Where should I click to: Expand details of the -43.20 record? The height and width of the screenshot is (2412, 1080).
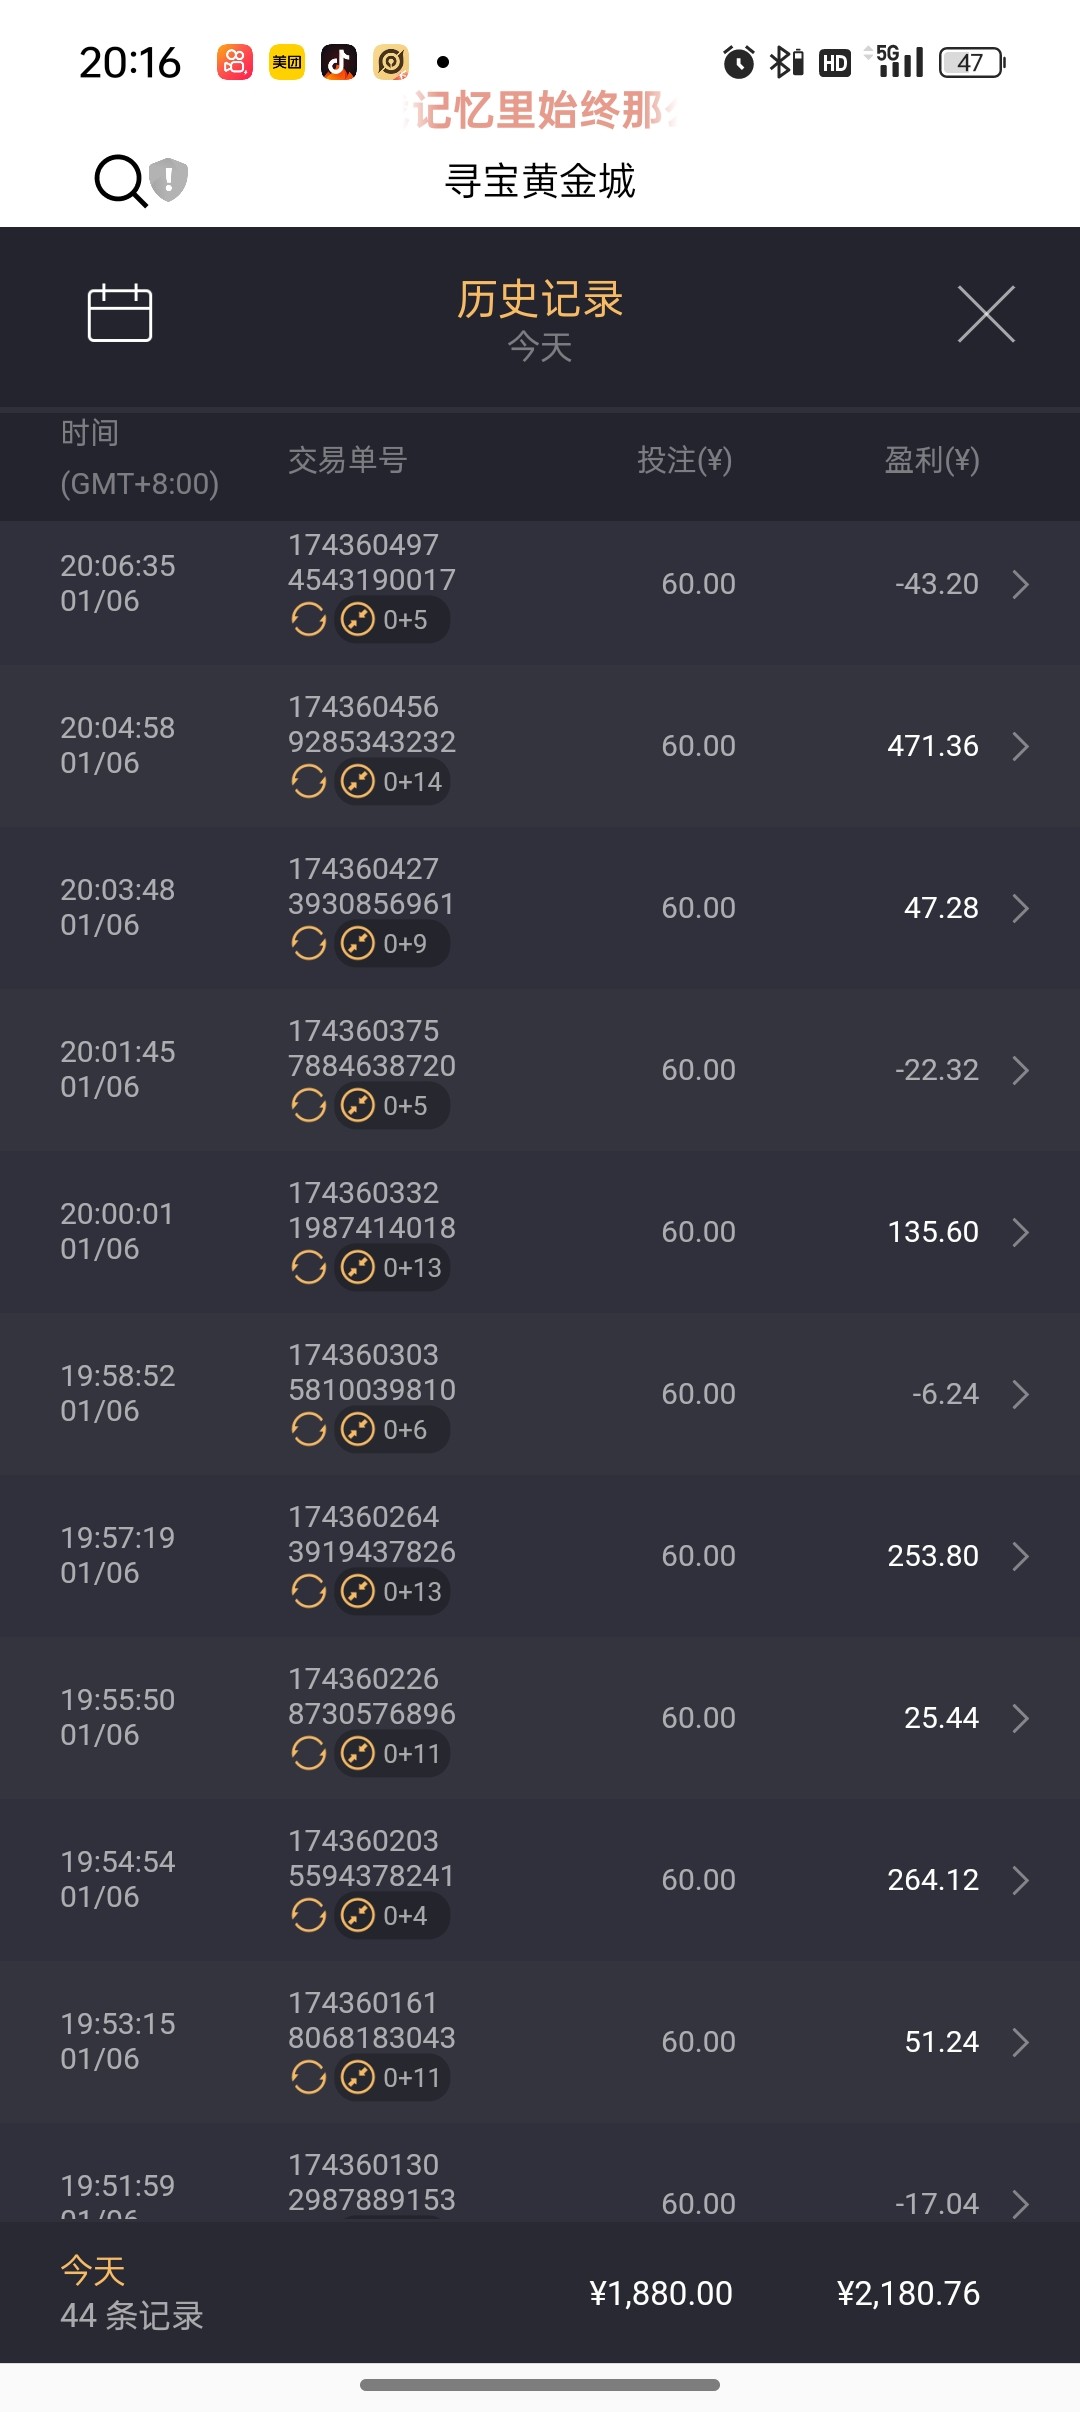tap(1020, 584)
